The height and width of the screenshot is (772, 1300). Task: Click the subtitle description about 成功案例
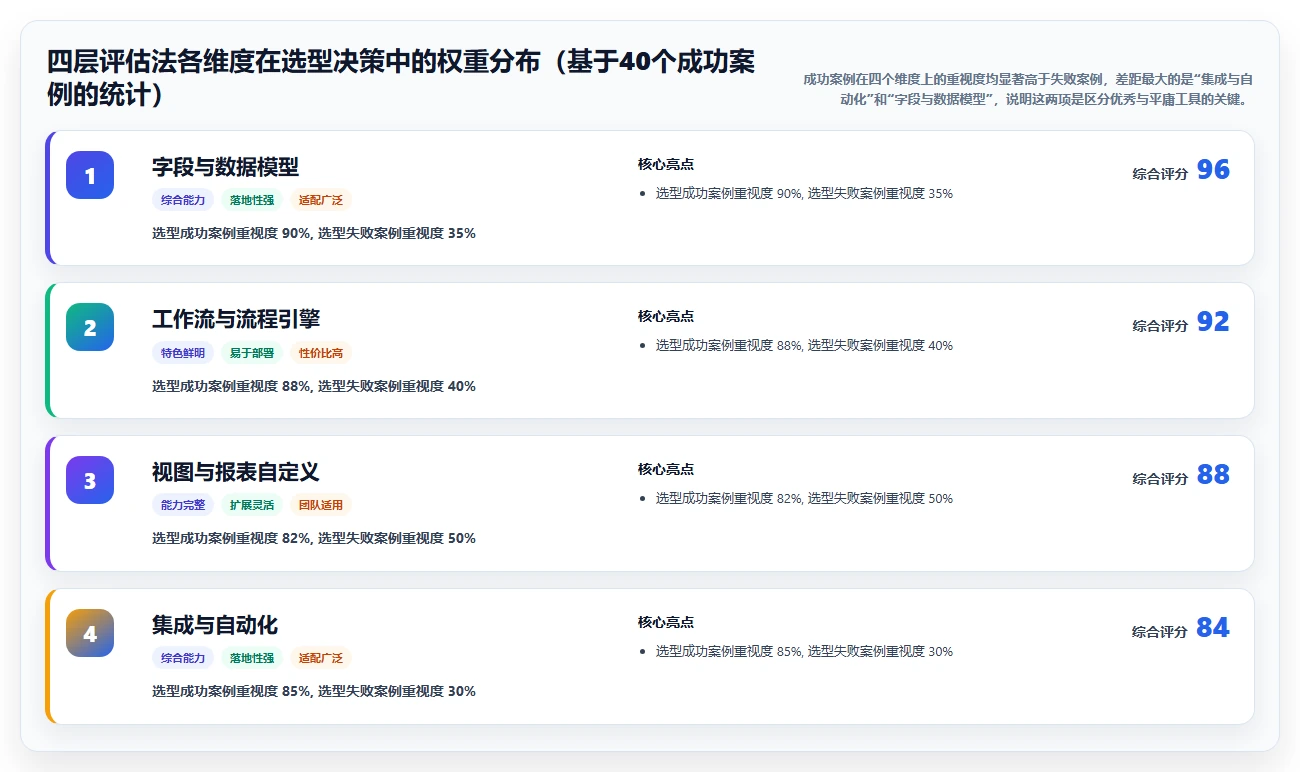click(x=1027, y=89)
